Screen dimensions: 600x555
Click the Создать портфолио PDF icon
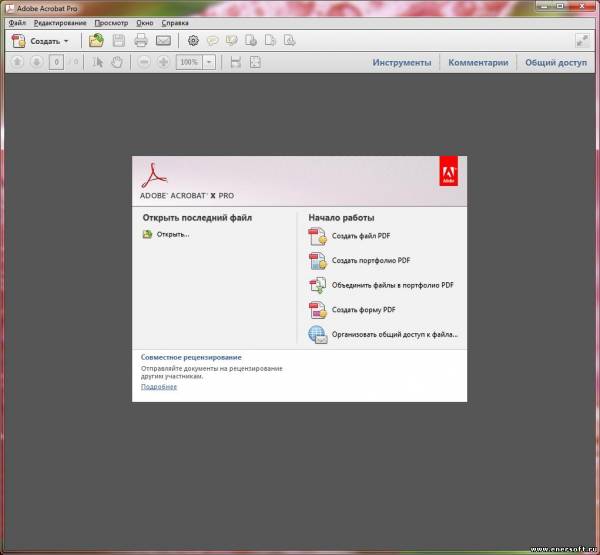[317, 261]
